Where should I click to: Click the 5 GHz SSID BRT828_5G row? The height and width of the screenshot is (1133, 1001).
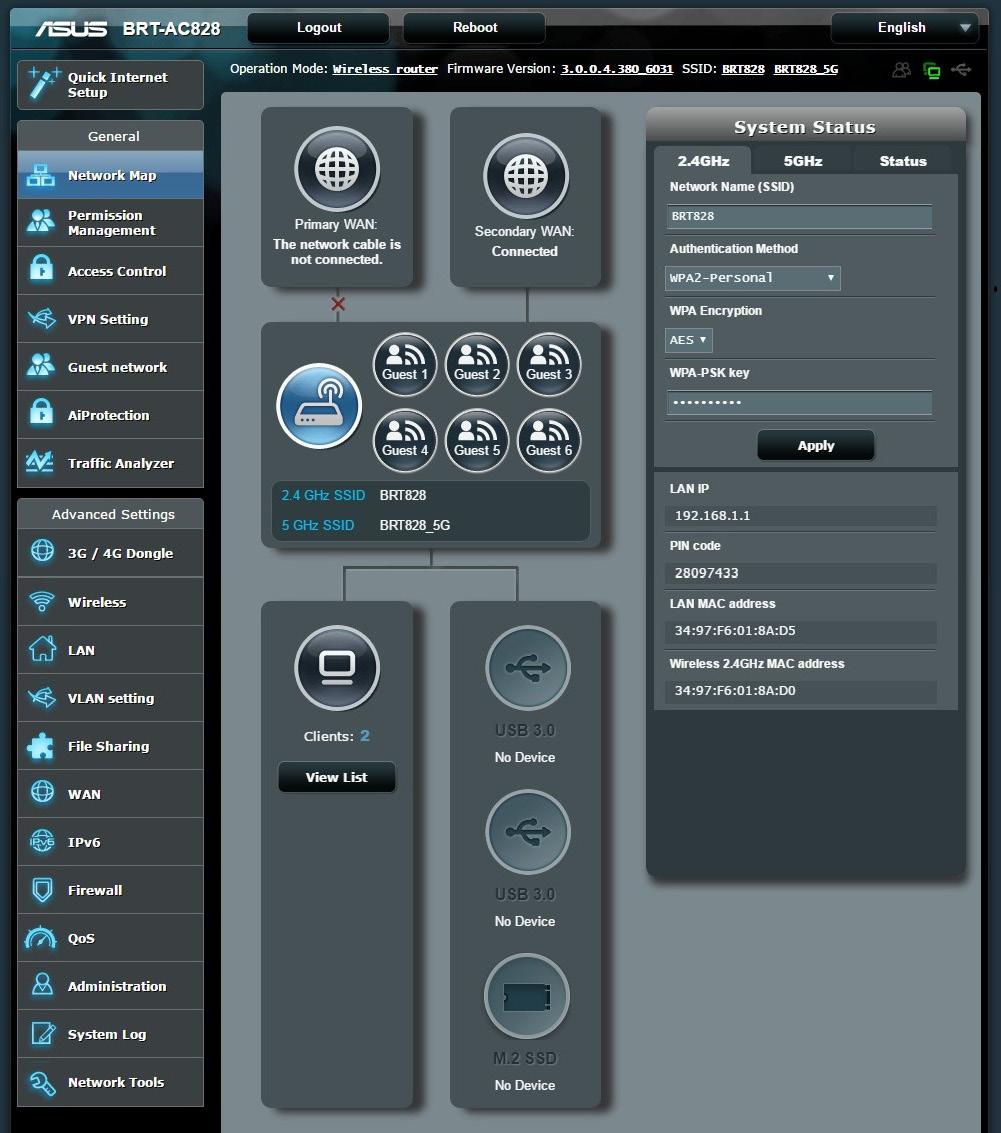click(430, 525)
